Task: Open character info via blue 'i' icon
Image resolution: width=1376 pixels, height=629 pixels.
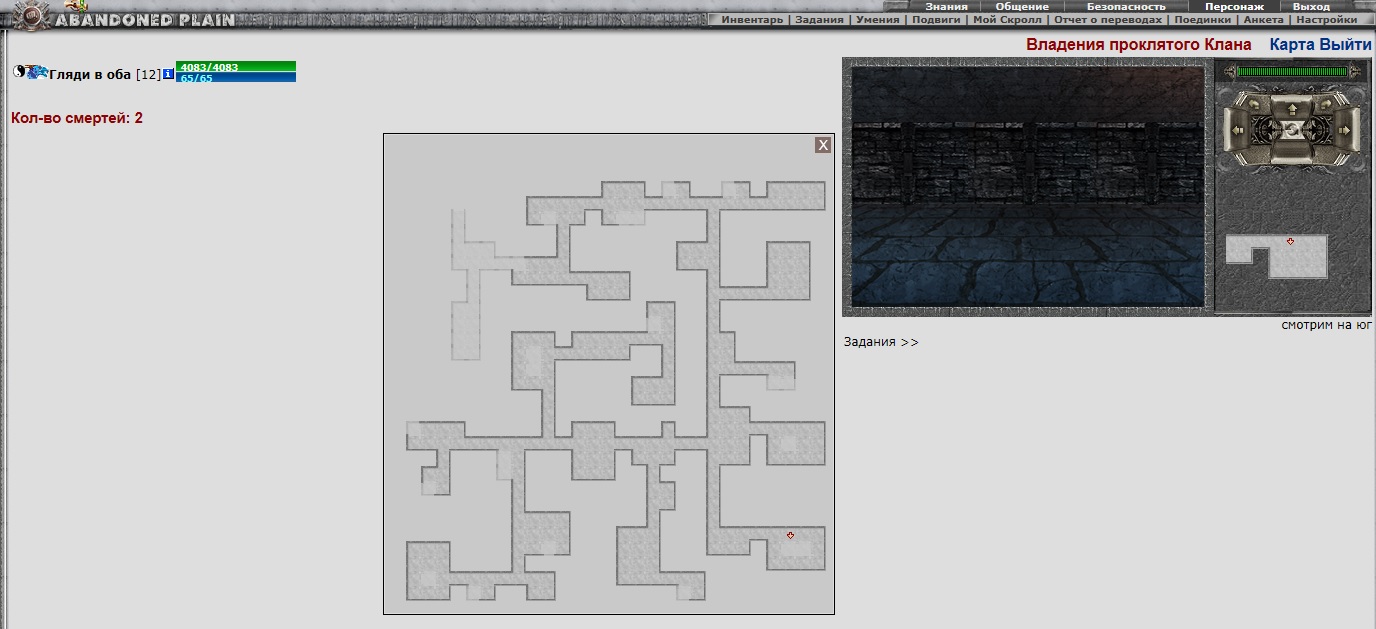Action: click(168, 74)
